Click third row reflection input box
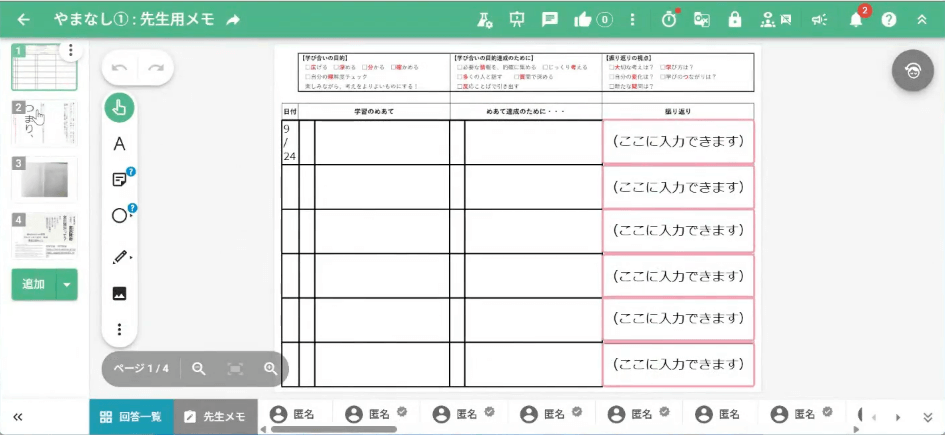Viewport: 945px width, 435px height. [x=678, y=231]
